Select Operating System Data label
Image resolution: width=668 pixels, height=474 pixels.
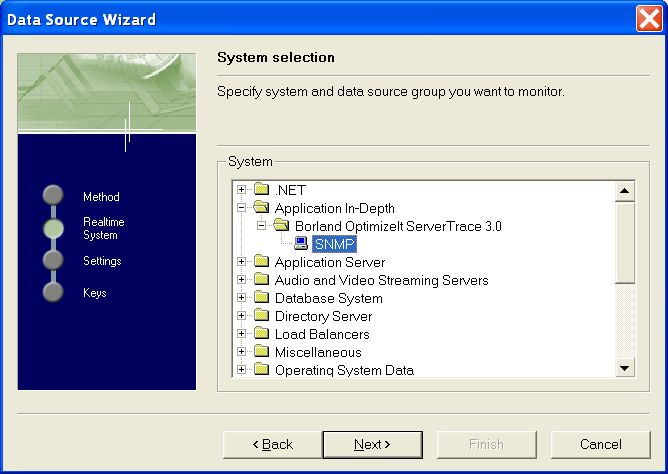pos(344,370)
